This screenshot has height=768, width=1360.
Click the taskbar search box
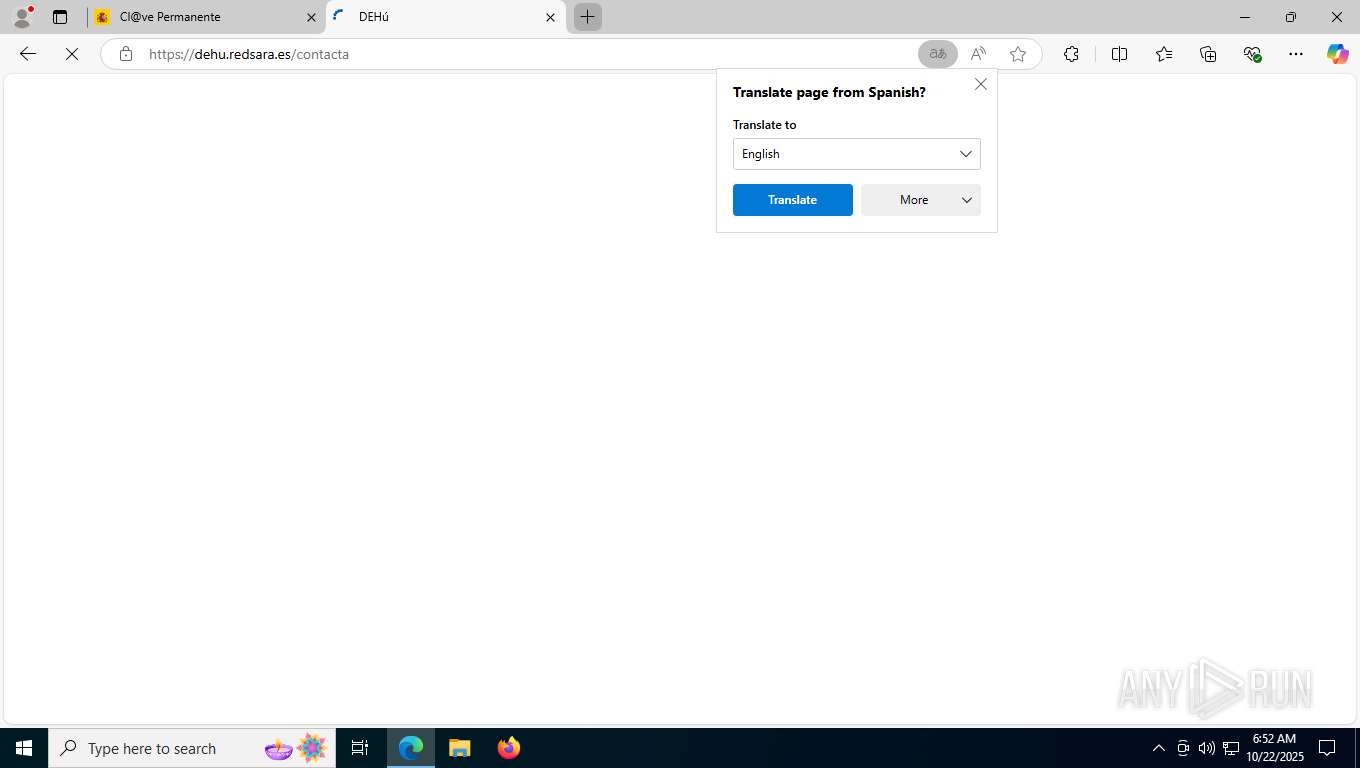coord(192,748)
